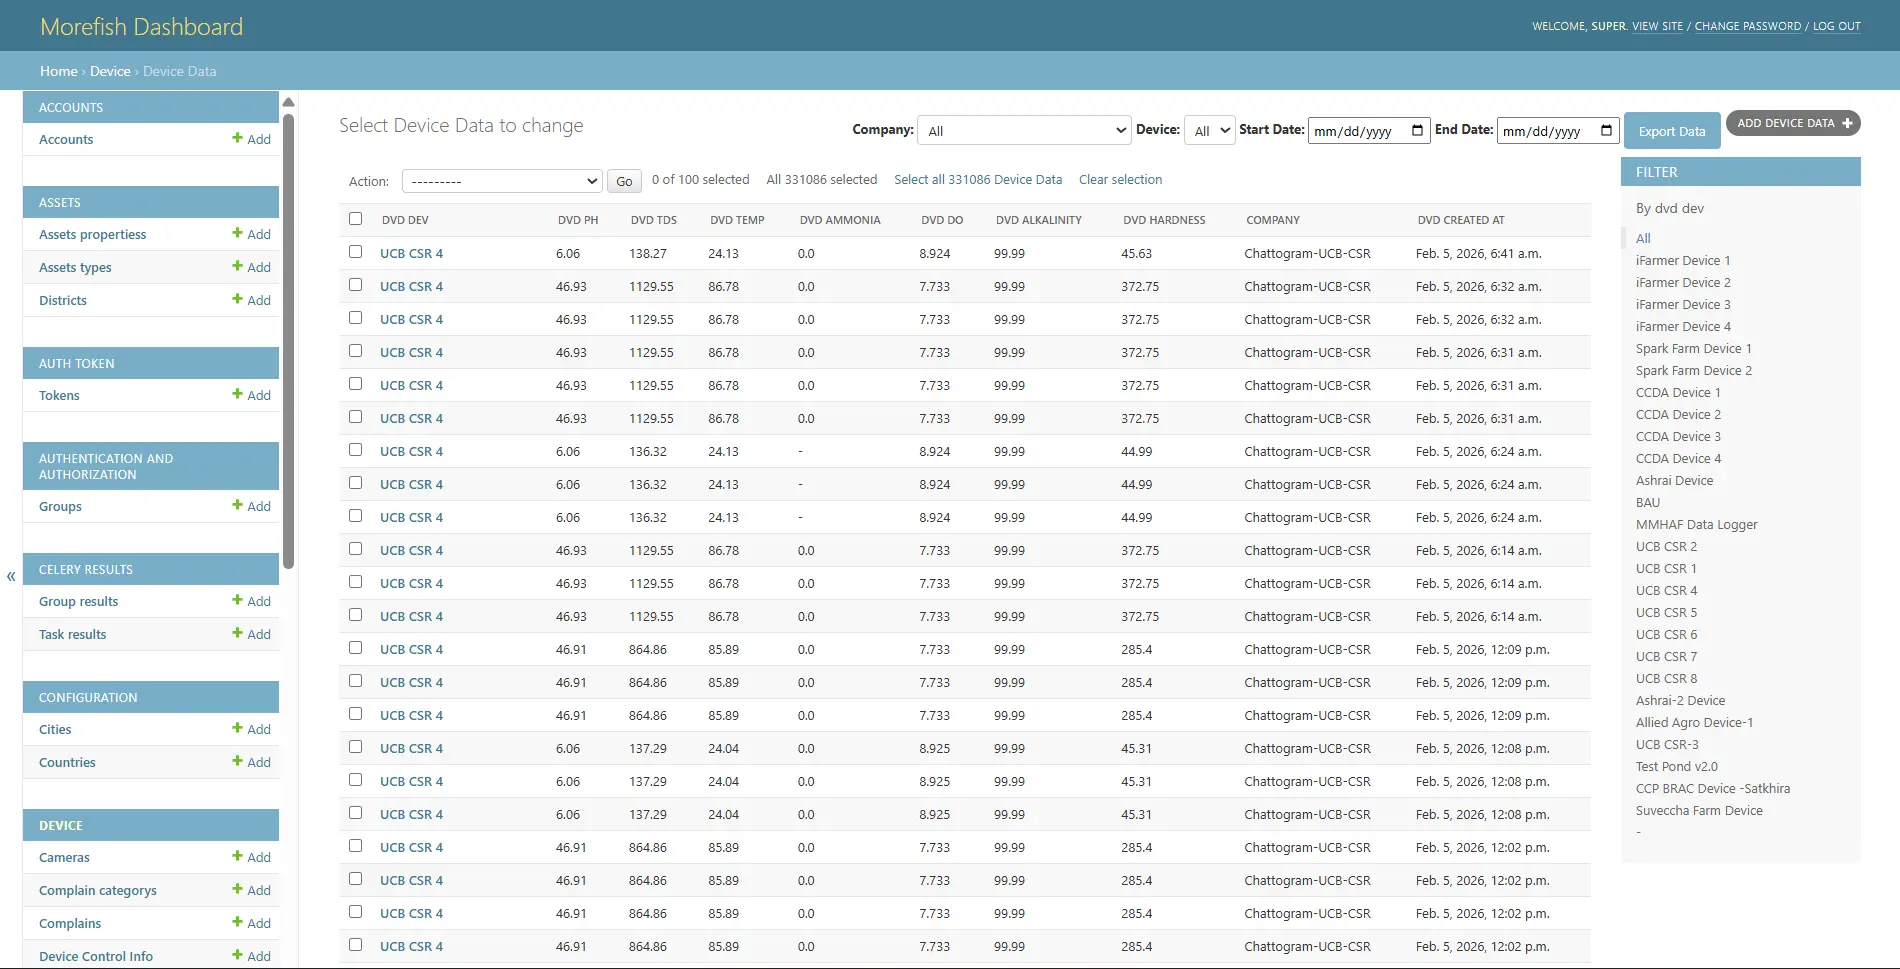Select first row dated 12:08 p.m. checkbox
Viewport: 1900px width, 969px height.
pyautogui.click(x=355, y=747)
